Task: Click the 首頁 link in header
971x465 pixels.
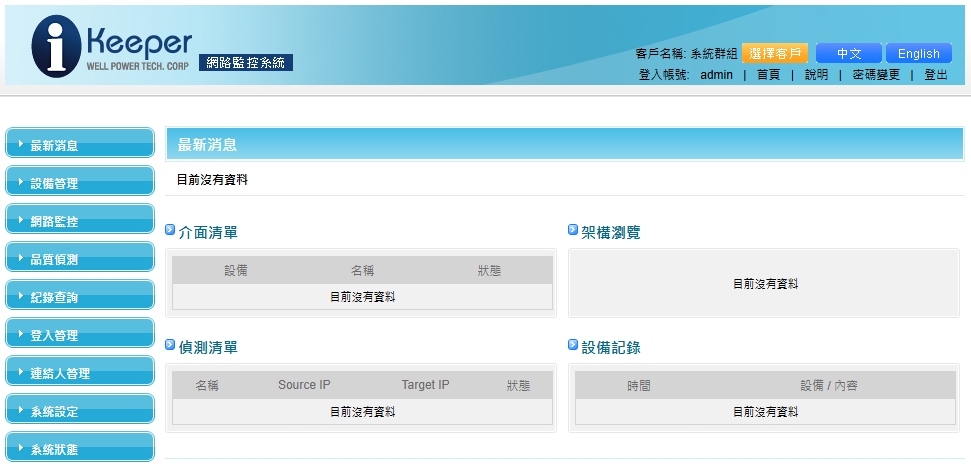Action: coord(768,75)
